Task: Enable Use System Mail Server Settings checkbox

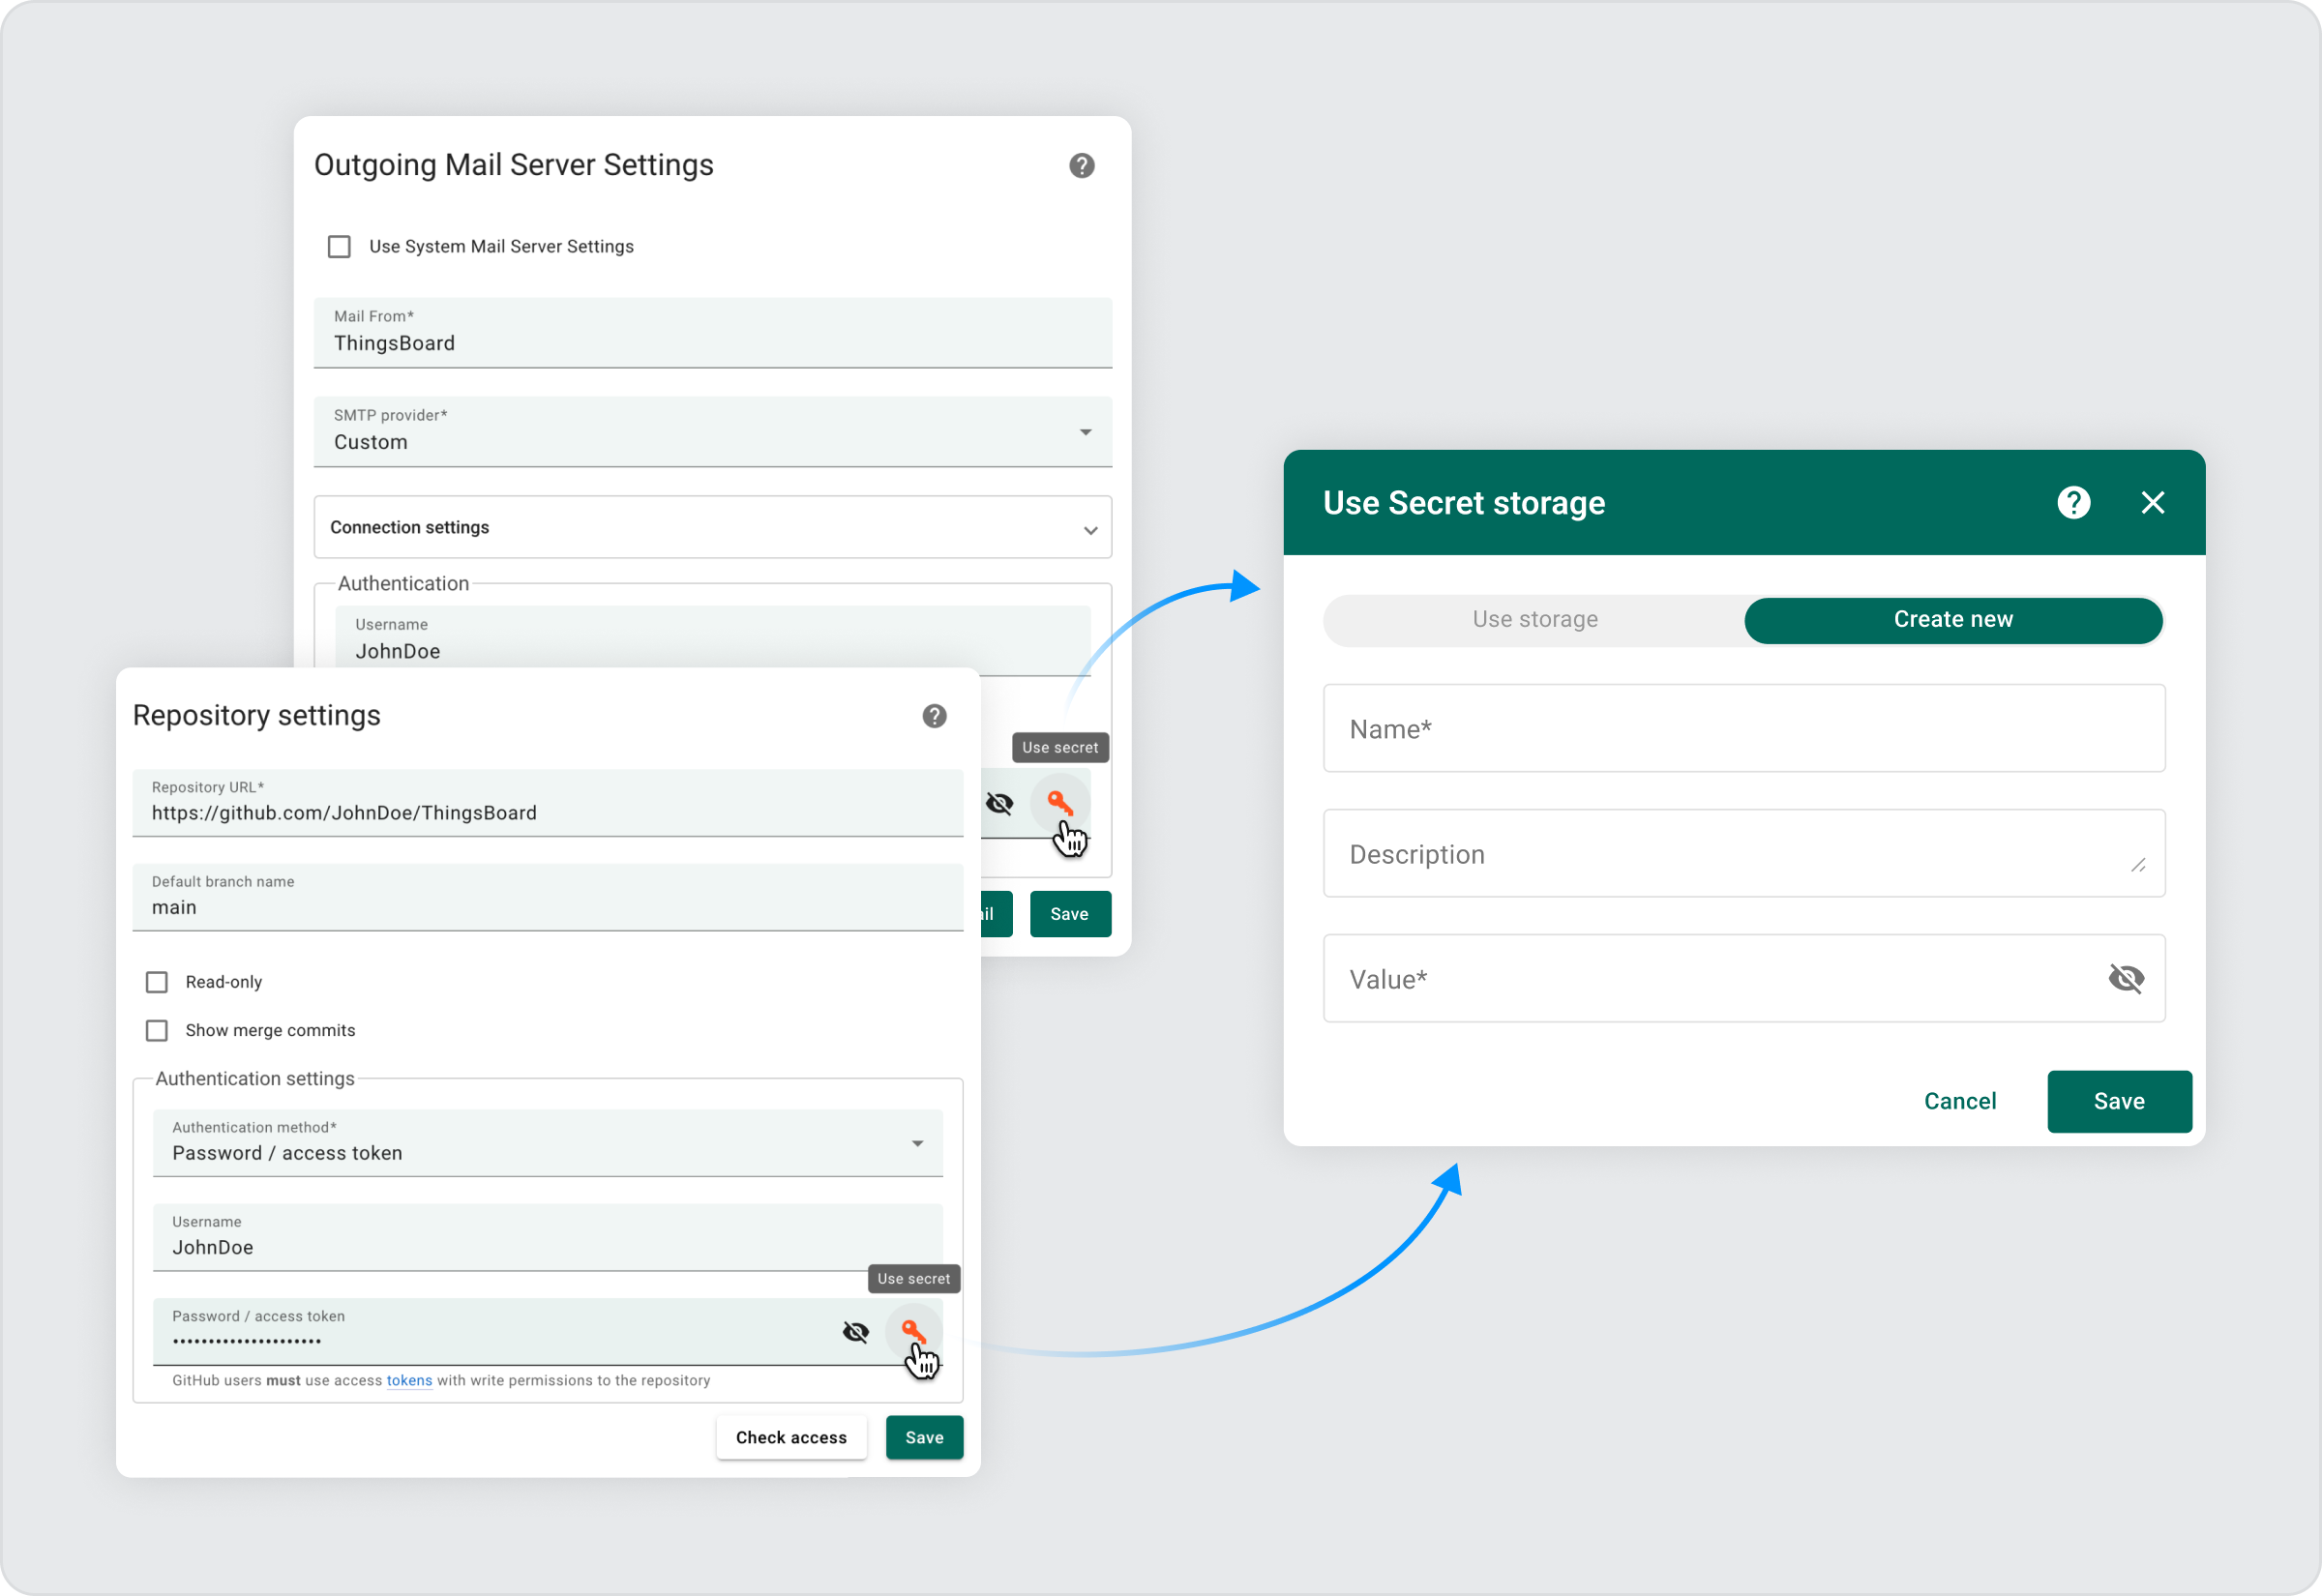Action: point(340,247)
